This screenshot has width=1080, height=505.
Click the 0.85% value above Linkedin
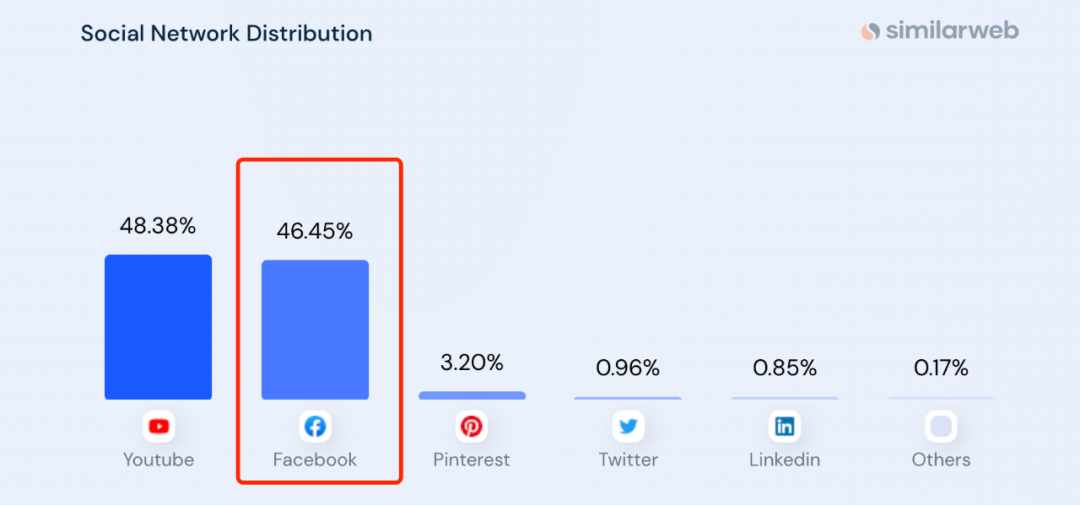785,369
